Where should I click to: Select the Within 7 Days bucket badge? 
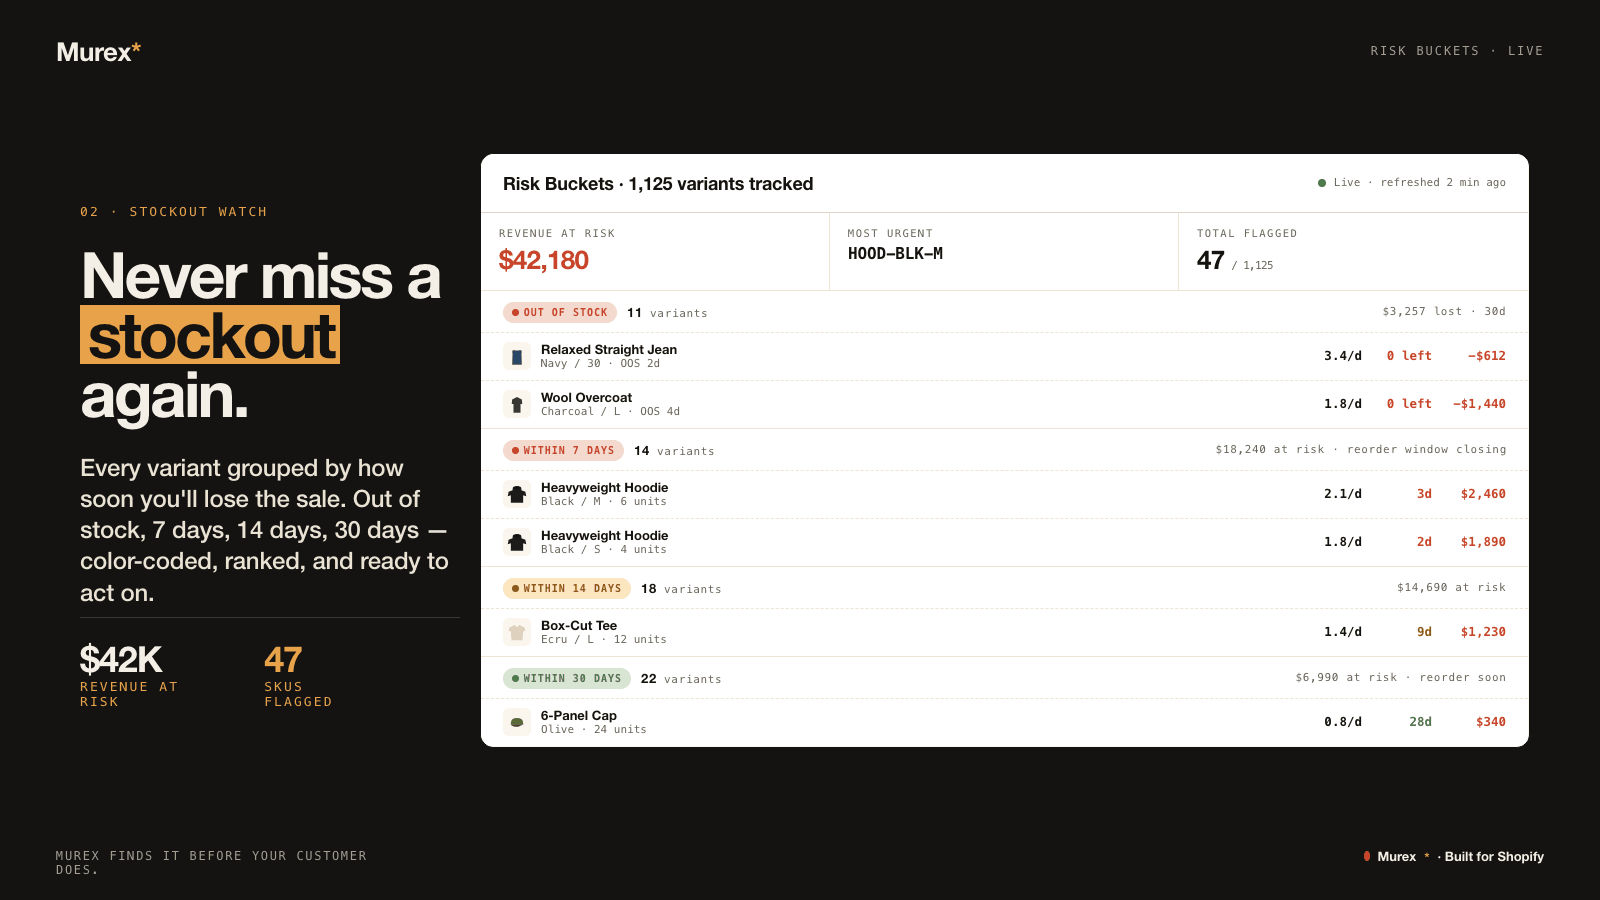[563, 450]
